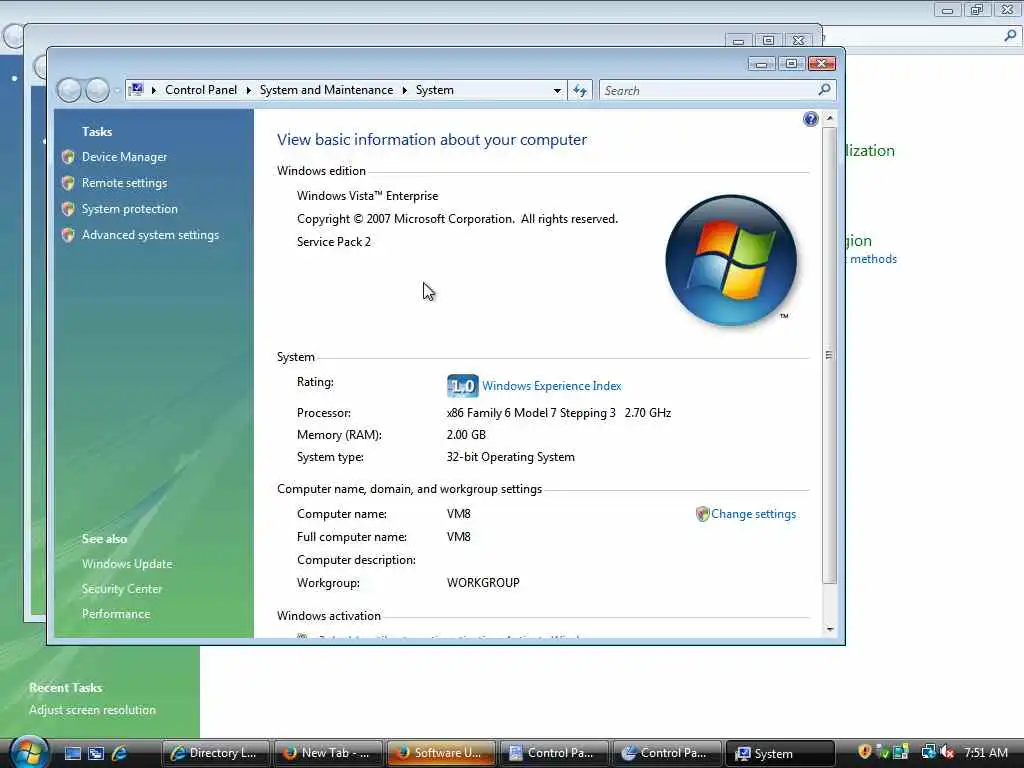Viewport: 1024px width, 768px height.
Task: Click the 2.00 GB memory value
Action: pos(466,435)
